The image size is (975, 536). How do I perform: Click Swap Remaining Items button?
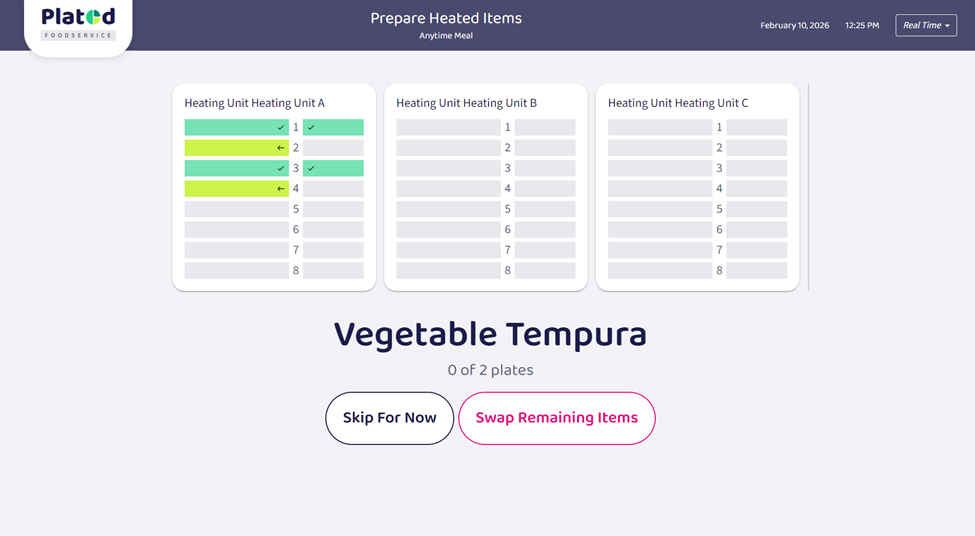point(556,418)
